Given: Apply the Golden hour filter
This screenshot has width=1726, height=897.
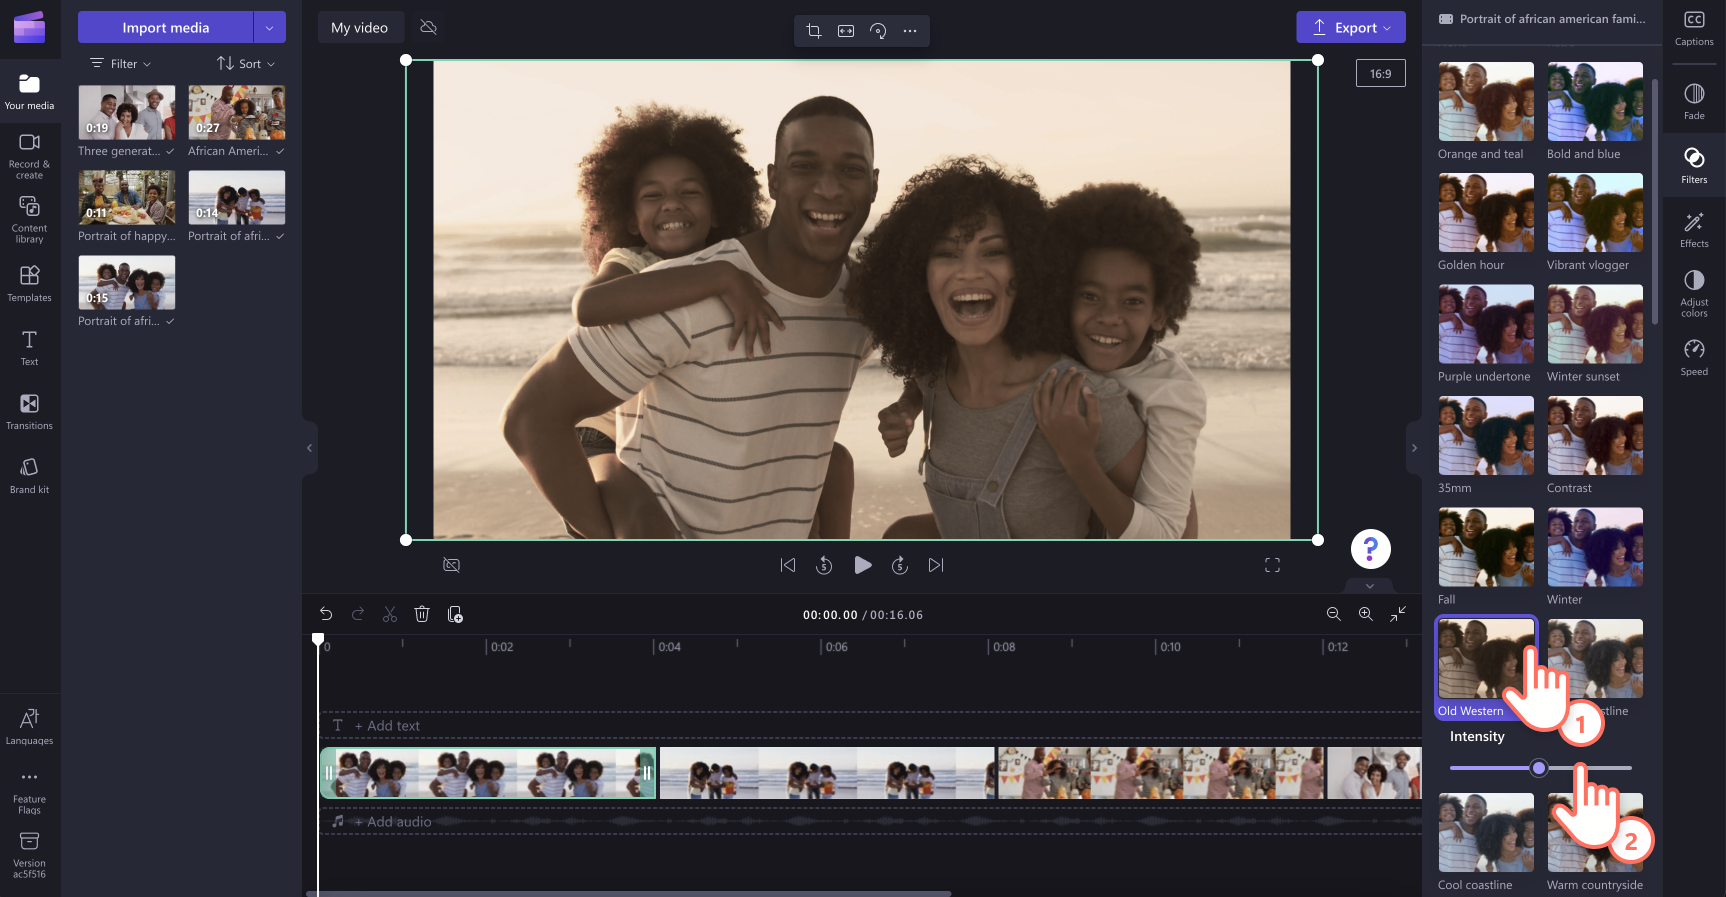Looking at the screenshot, I should coord(1486,213).
